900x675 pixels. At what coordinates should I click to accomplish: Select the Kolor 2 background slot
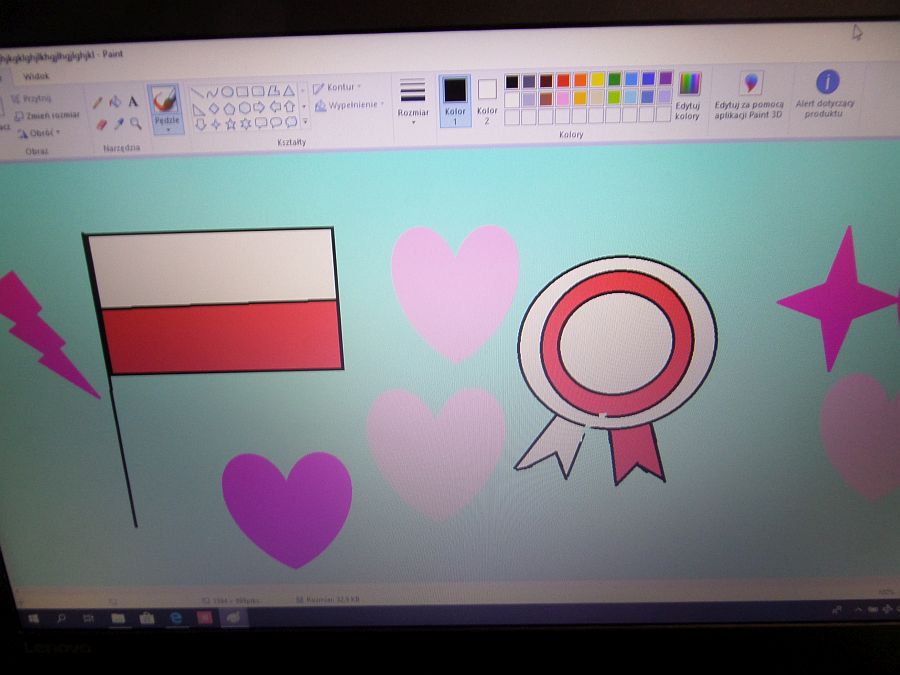[487, 100]
